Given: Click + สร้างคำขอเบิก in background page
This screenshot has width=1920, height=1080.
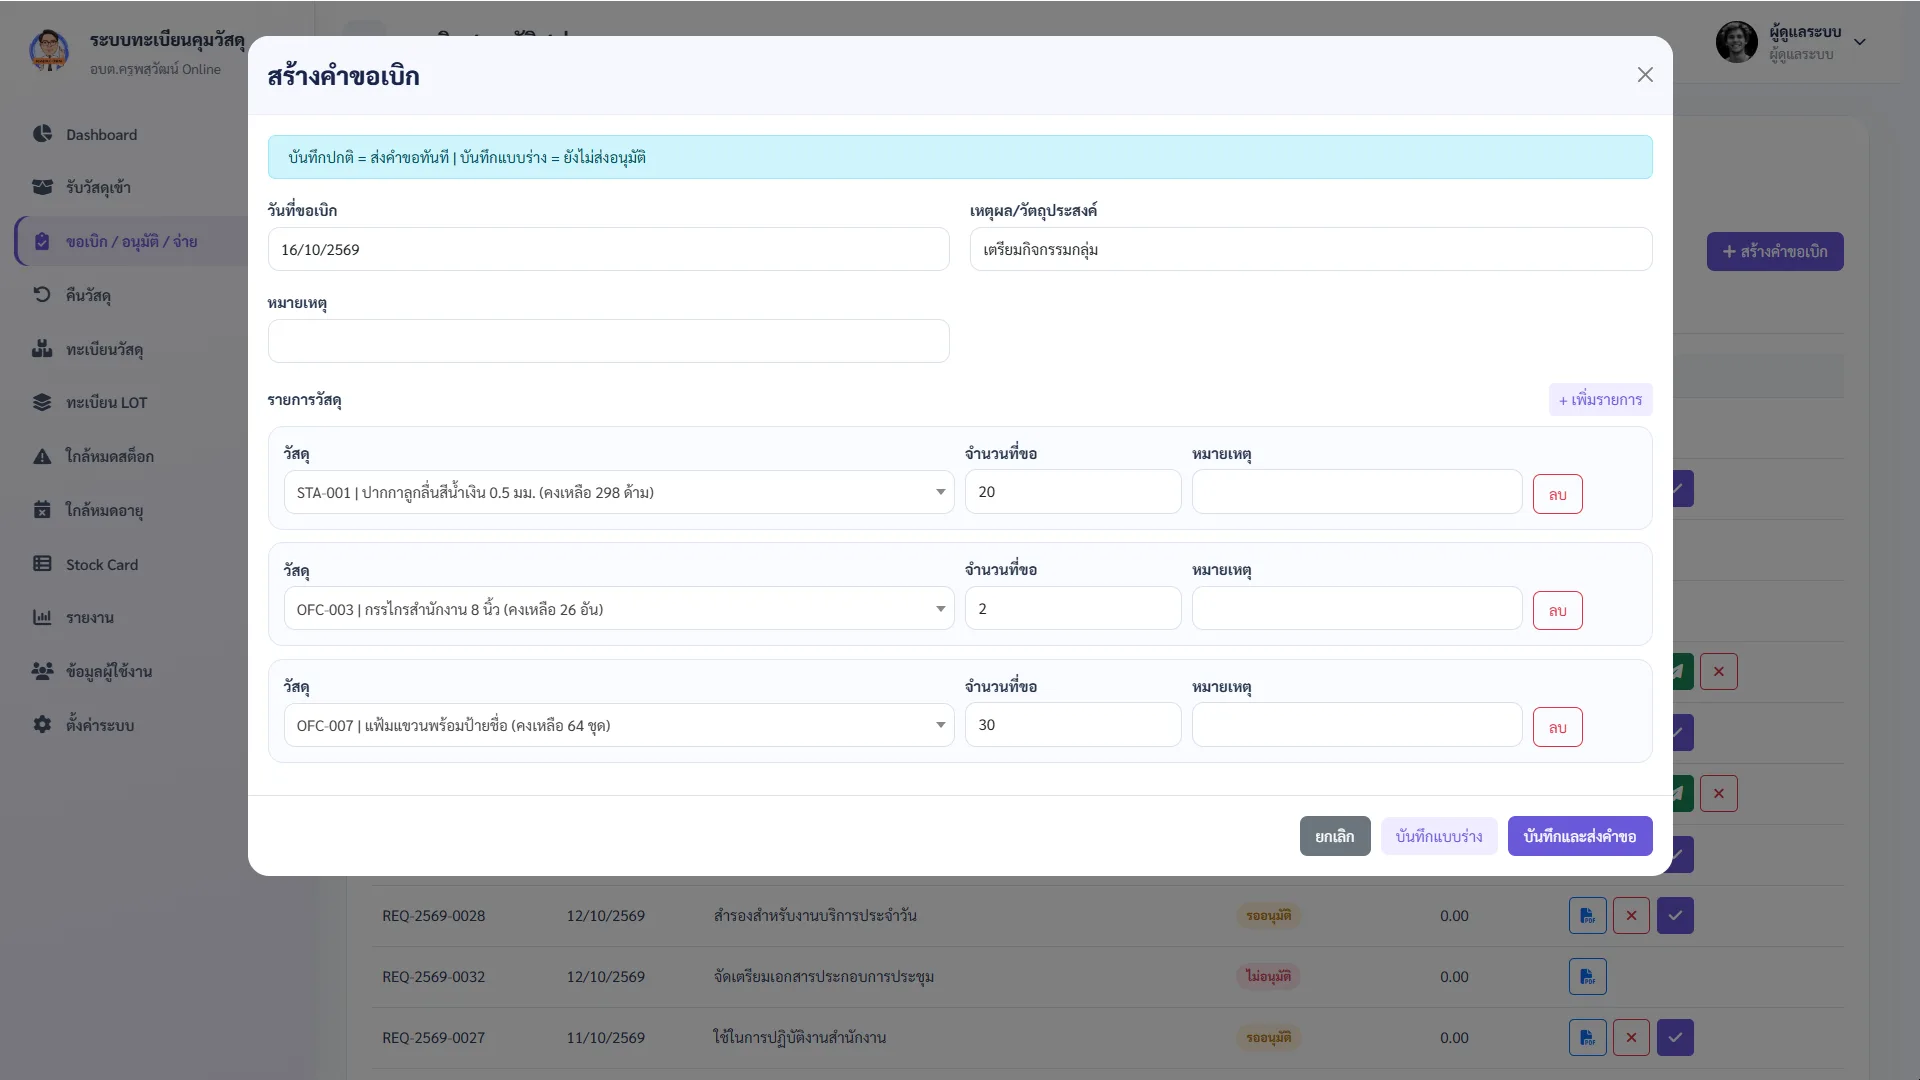Looking at the screenshot, I should point(1775,251).
